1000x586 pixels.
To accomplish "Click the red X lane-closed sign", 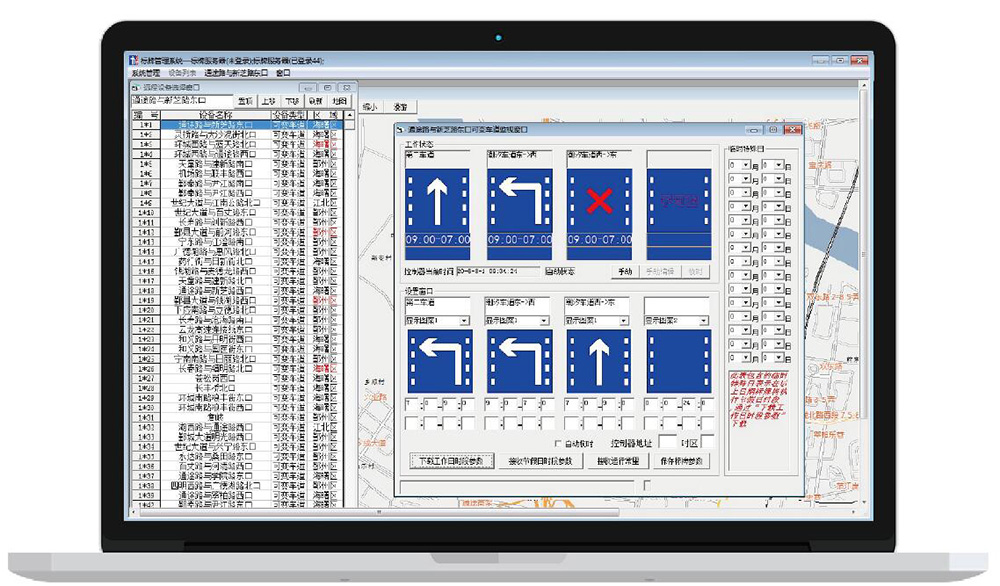I will [x=599, y=205].
